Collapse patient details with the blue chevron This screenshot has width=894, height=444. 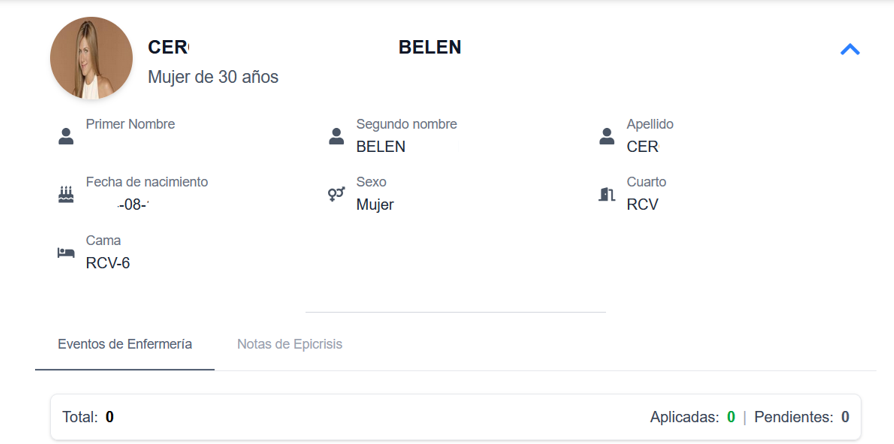pos(850,49)
